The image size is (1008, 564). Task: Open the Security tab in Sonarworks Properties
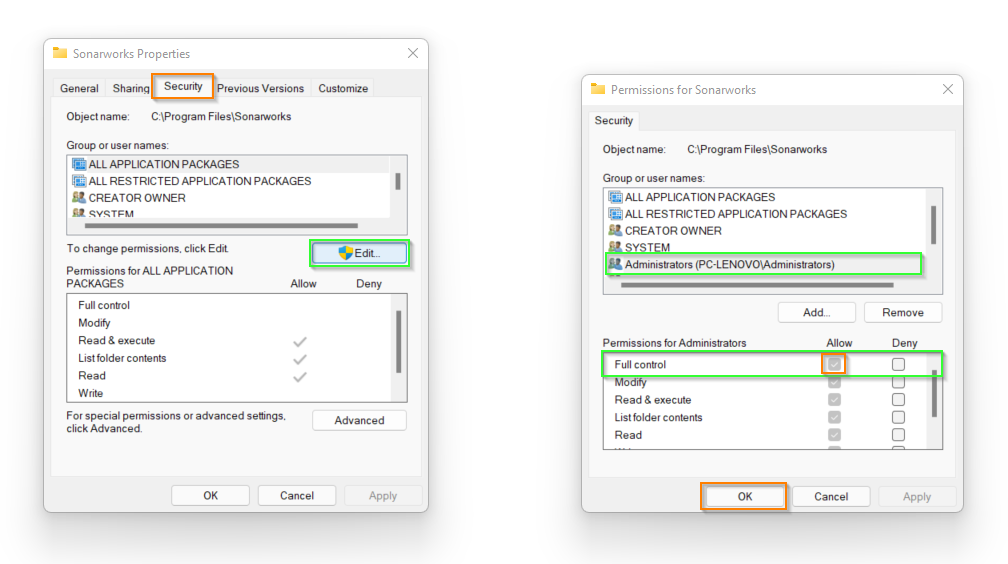183,86
